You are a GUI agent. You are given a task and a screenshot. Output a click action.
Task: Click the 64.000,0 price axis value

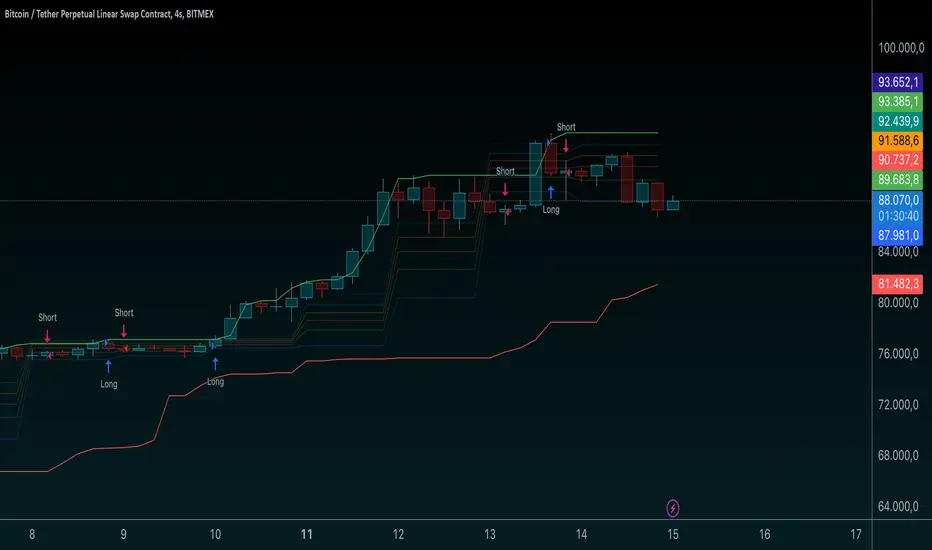[898, 507]
